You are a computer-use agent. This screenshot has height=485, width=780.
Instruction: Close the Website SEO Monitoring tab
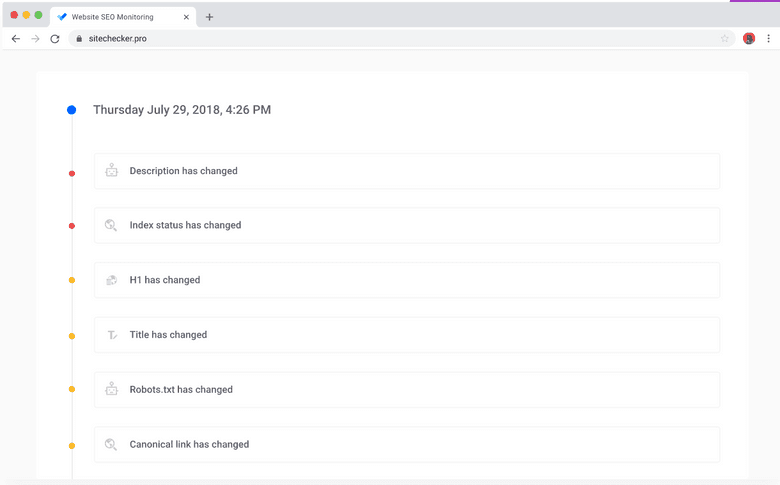click(186, 17)
